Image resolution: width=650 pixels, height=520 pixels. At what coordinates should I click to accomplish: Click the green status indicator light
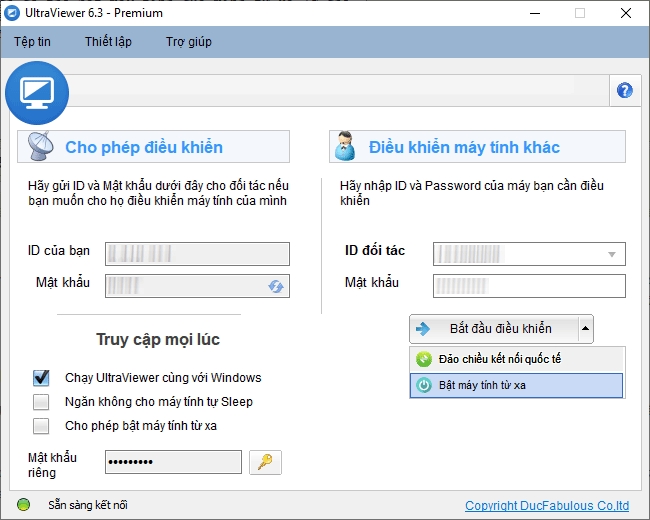coord(24,505)
